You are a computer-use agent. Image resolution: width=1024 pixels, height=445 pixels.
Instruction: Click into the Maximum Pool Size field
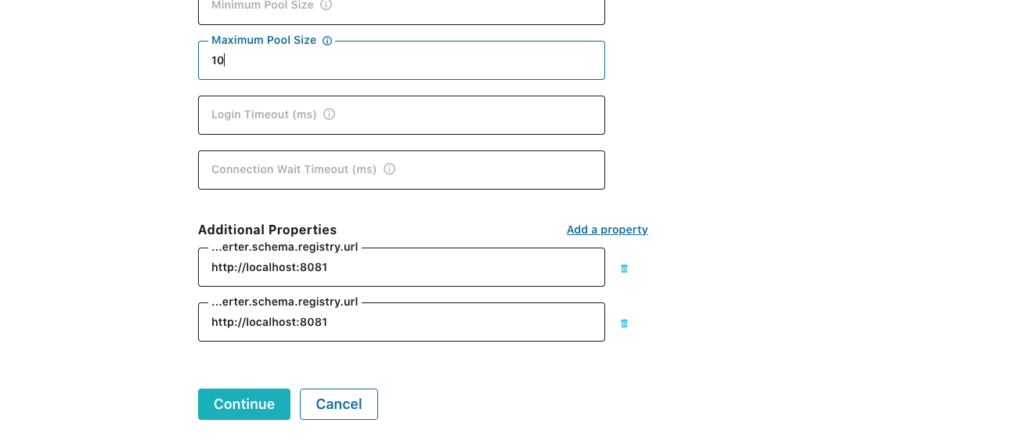[x=400, y=61]
